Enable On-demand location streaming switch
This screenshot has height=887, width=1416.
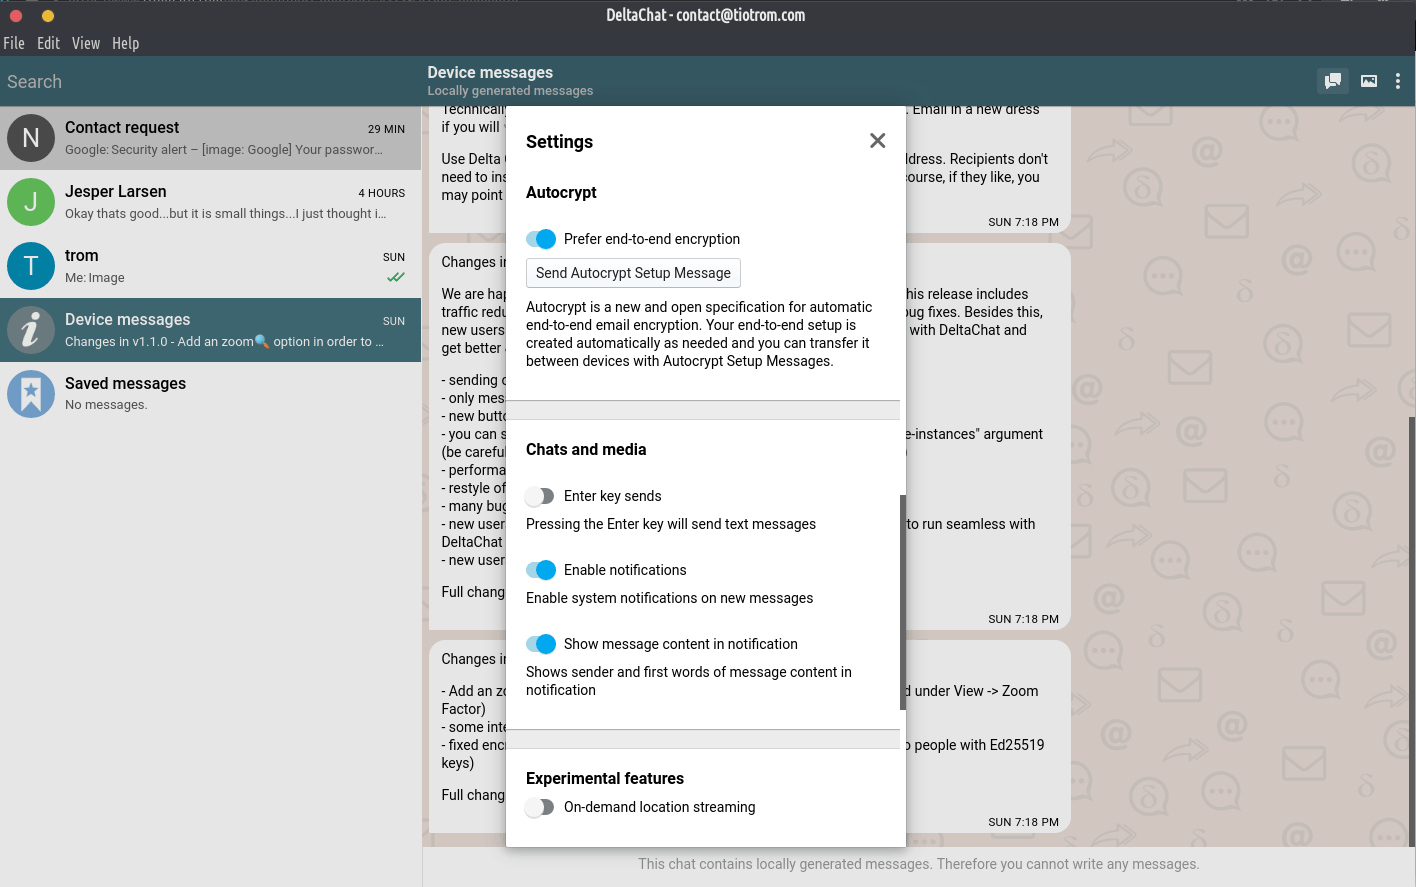coord(540,807)
